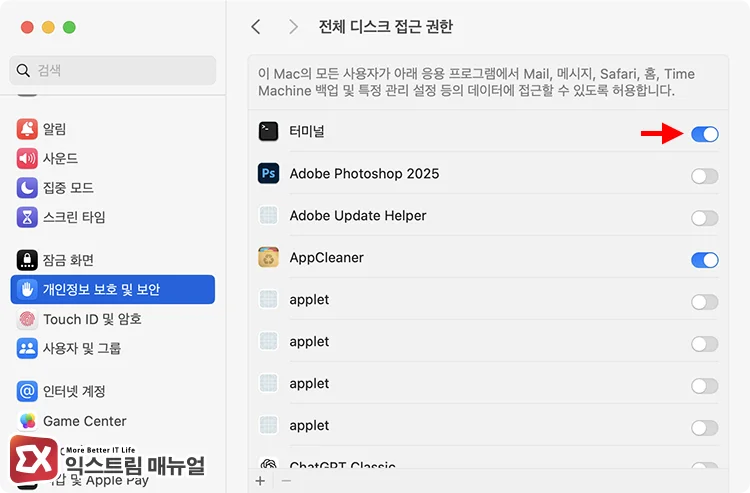
Task: Click the search magnifier icon
Action: 23,70
